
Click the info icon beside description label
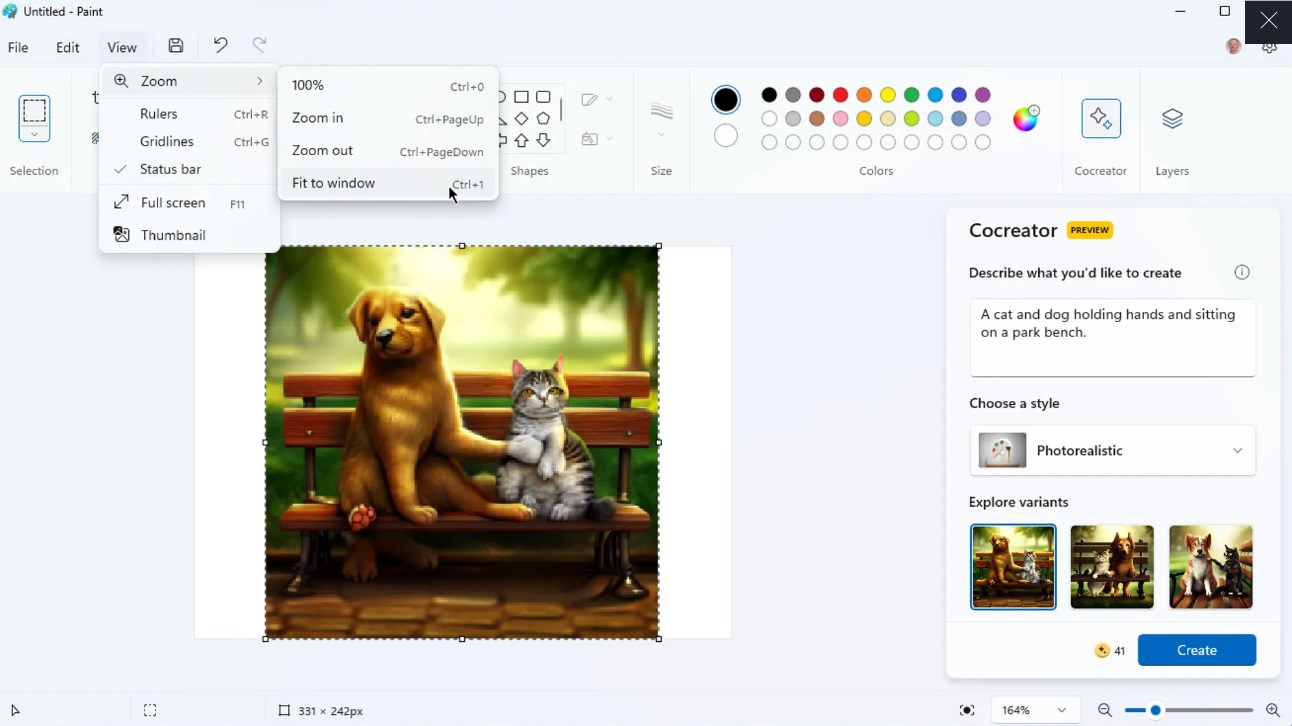[x=1242, y=272]
